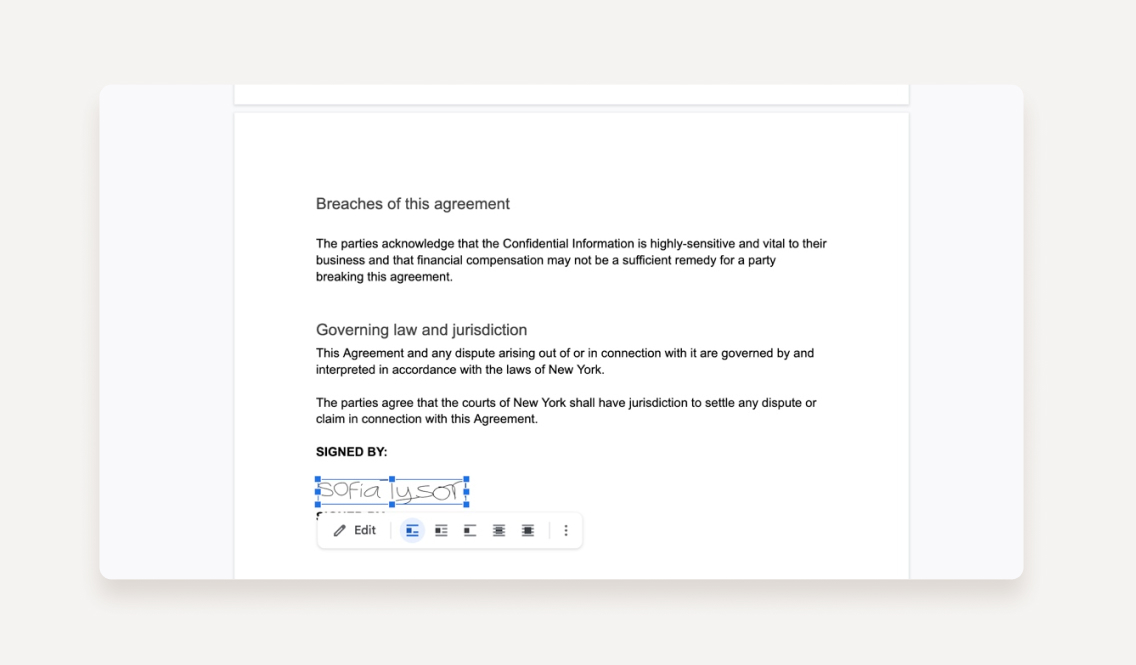Click the line starting 'The parties agree that the courts'
This screenshot has height=665, width=1136.
566,402
